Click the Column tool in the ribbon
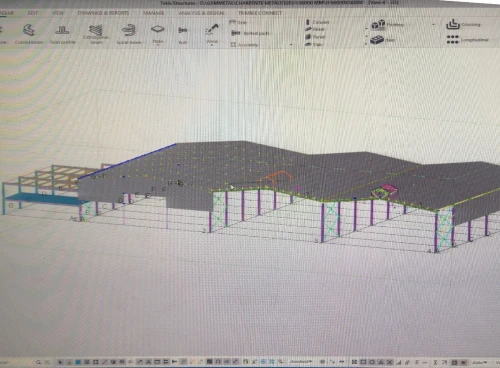Image resolution: width=500 pixels, height=368 pixels. pyautogui.click(x=317, y=22)
